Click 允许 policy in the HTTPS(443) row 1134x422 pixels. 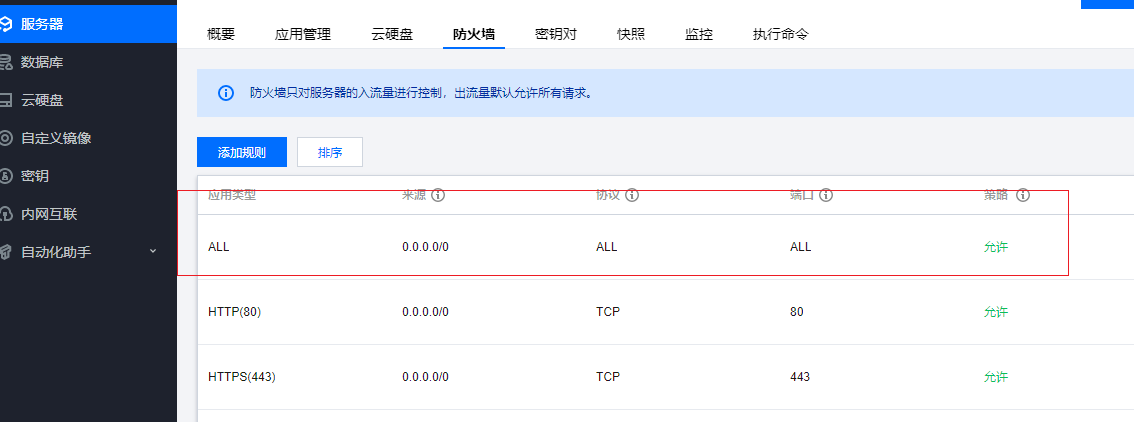coord(996,377)
